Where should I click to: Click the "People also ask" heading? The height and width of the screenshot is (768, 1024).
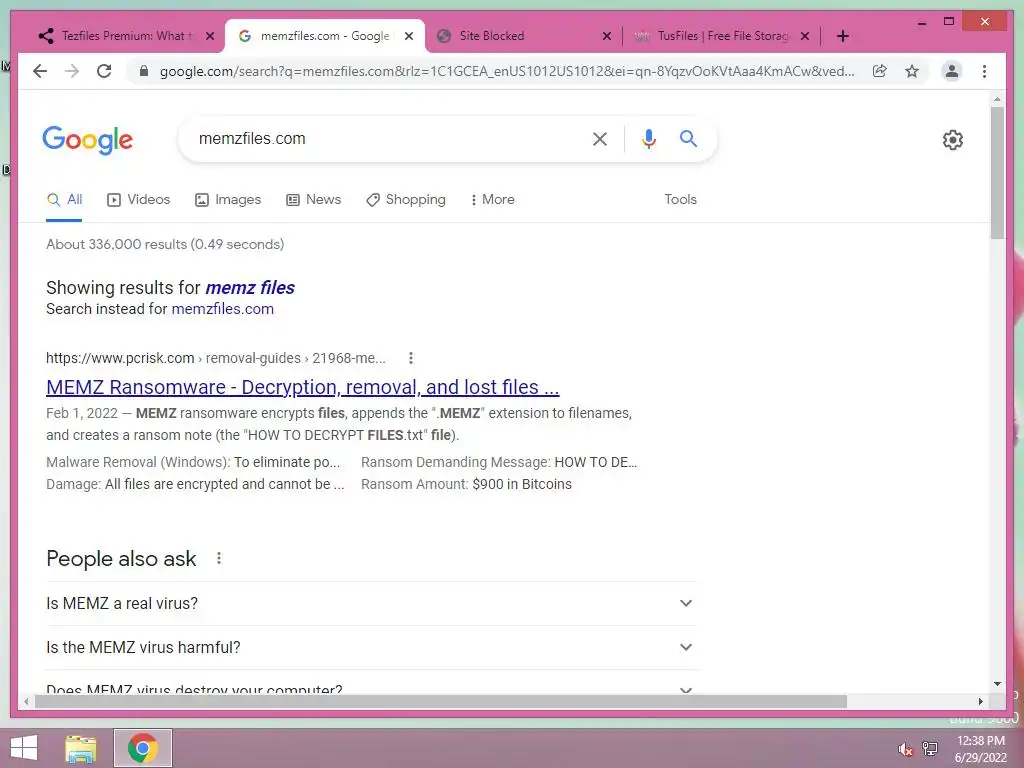pyautogui.click(x=121, y=558)
